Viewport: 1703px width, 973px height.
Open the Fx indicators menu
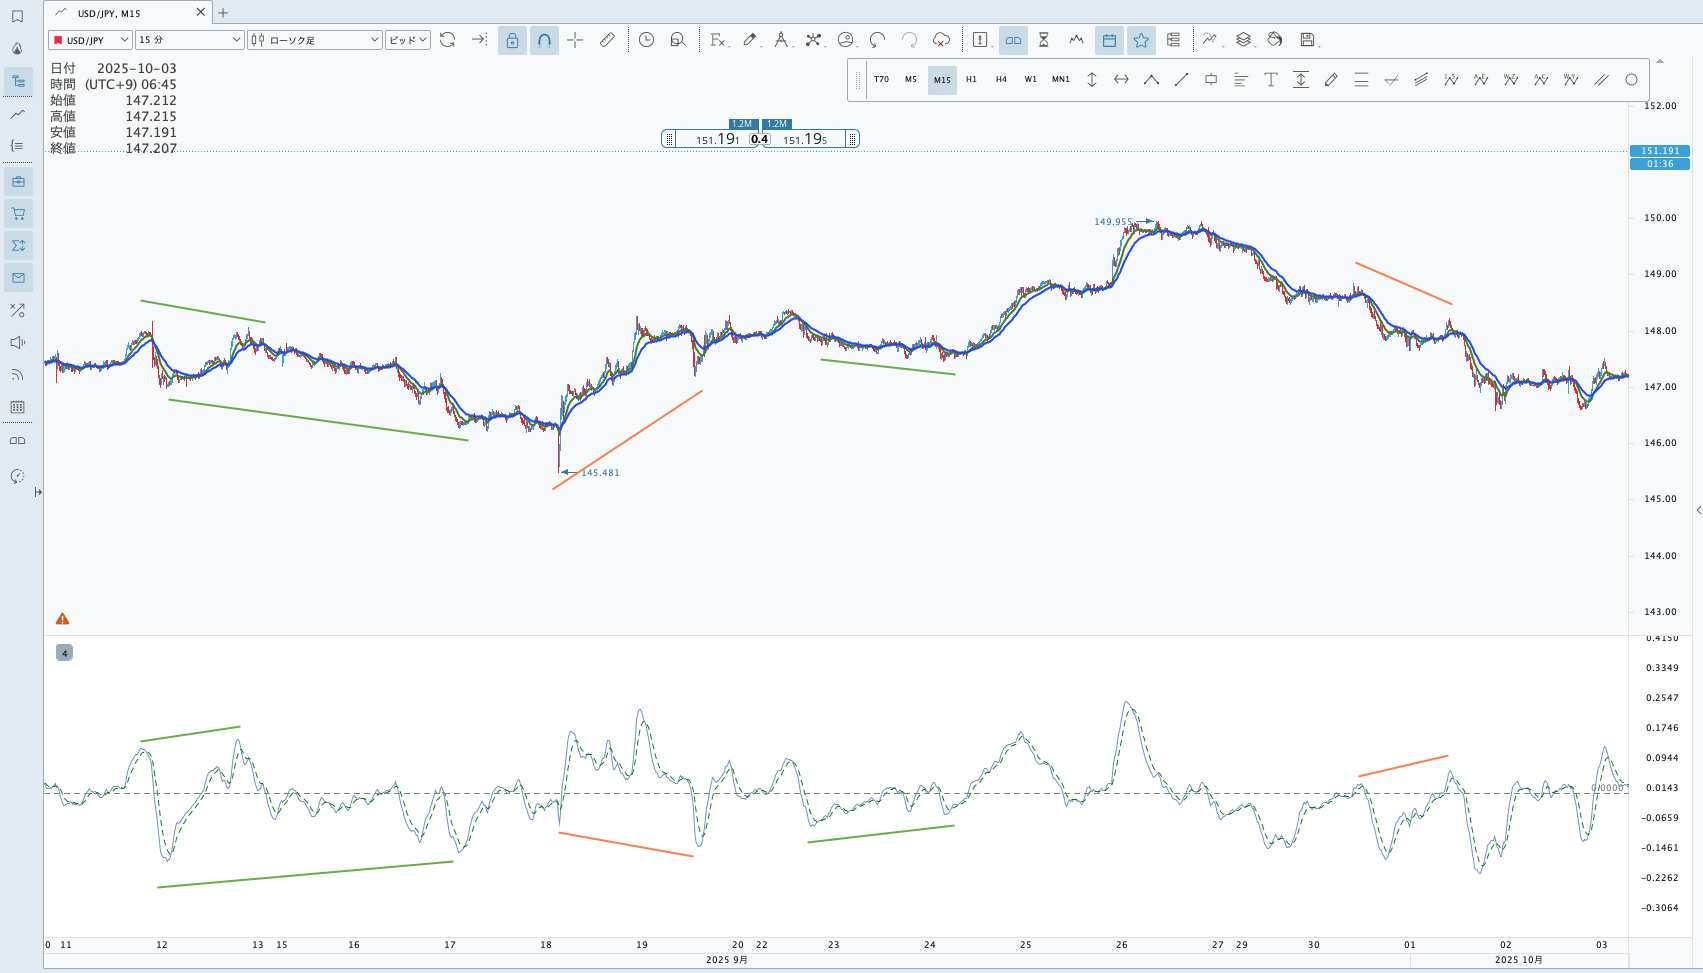click(718, 40)
